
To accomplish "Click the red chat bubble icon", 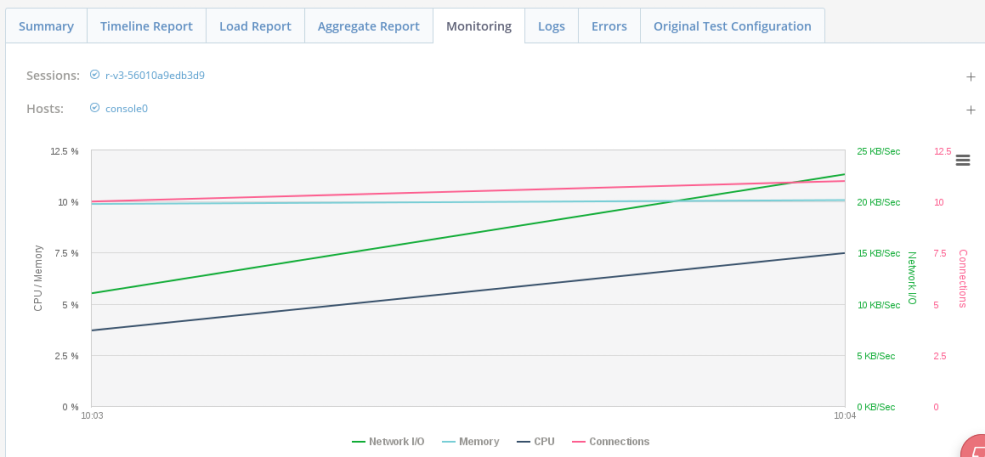I will (x=975, y=449).
